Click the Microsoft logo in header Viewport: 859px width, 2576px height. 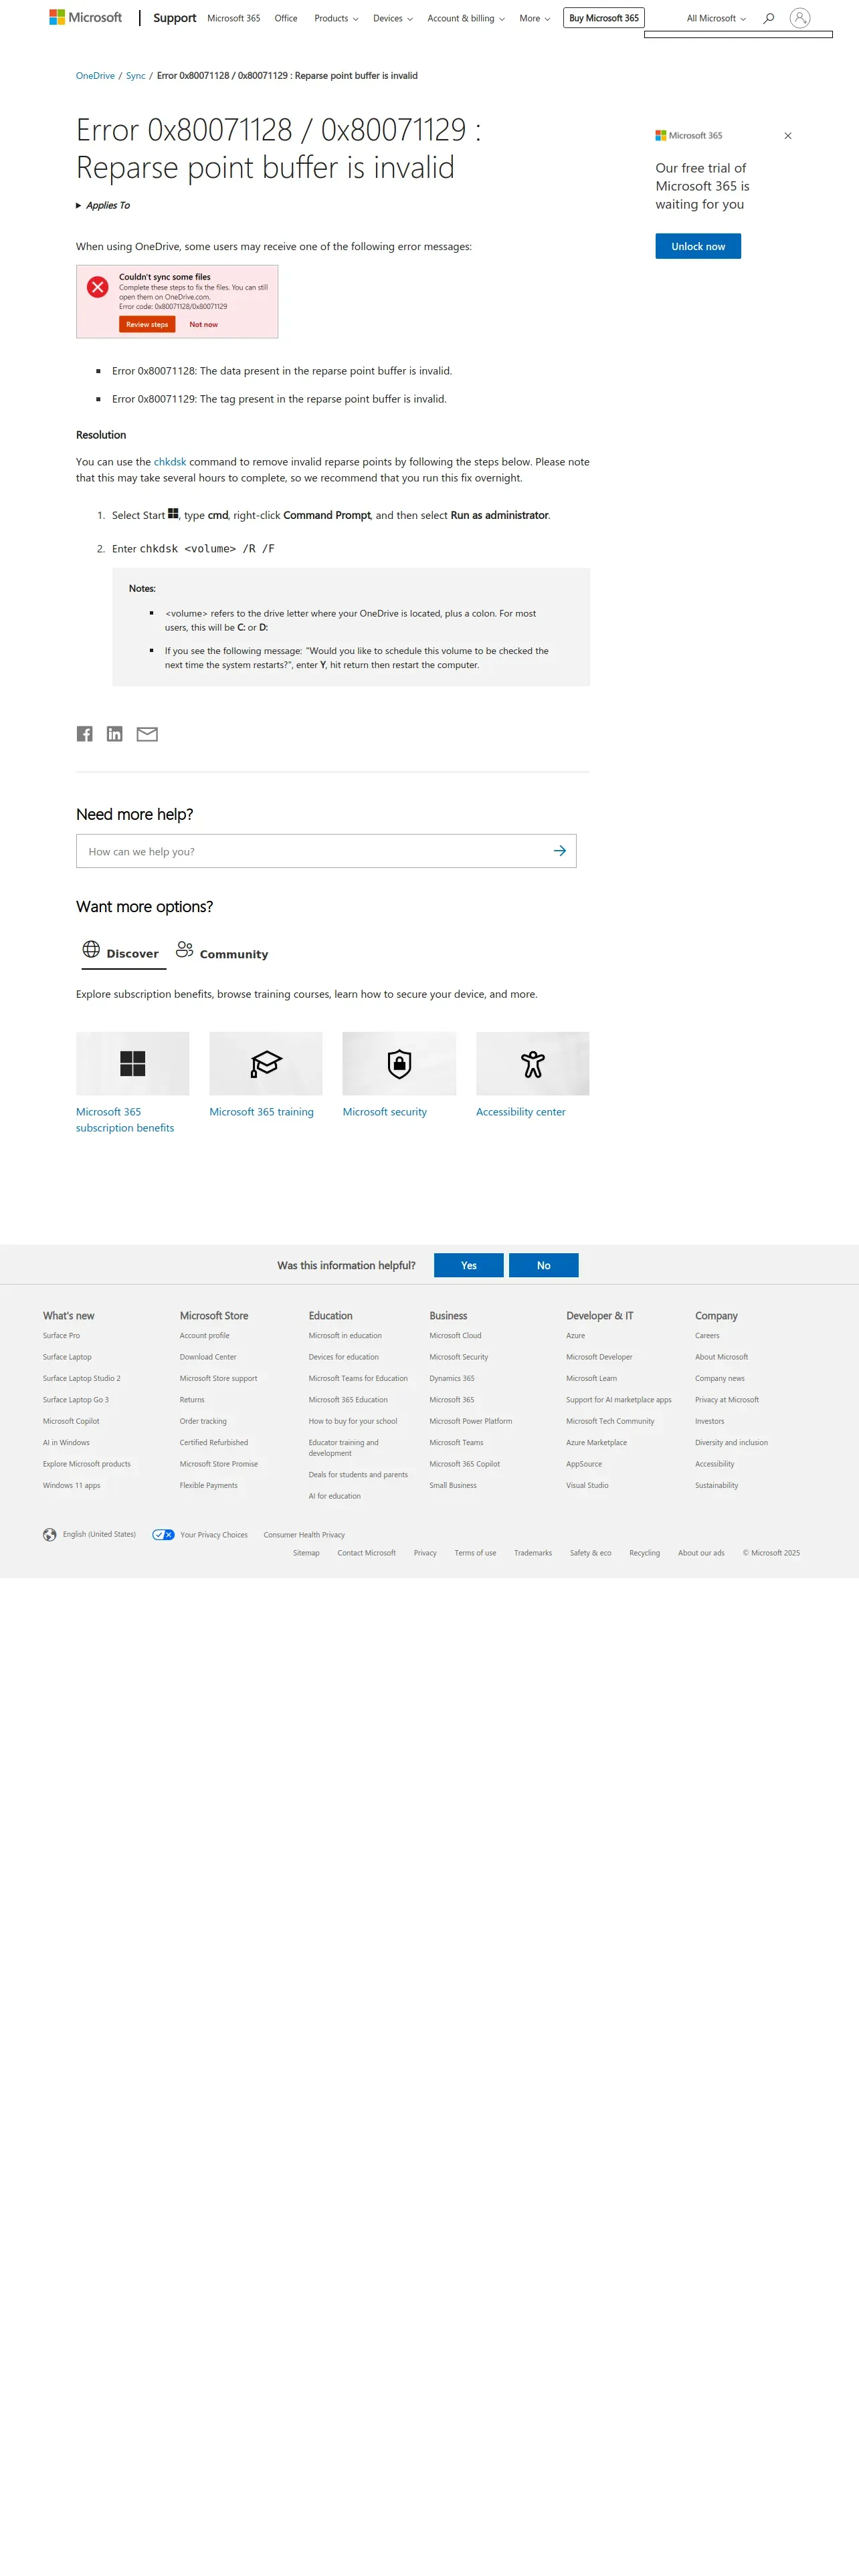pyautogui.click(x=85, y=18)
